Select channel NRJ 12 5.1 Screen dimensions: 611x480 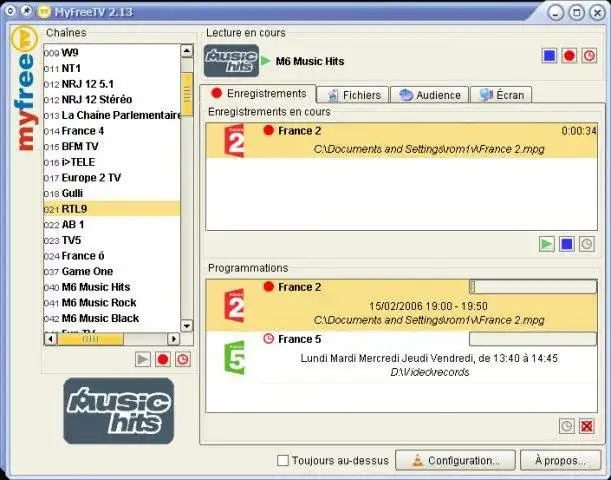tap(112, 84)
